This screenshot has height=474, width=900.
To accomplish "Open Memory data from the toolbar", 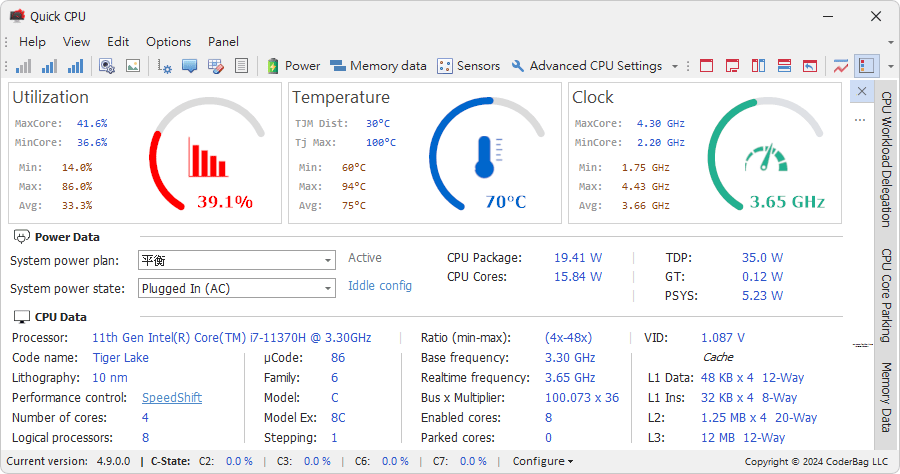I will pyautogui.click(x=378, y=66).
